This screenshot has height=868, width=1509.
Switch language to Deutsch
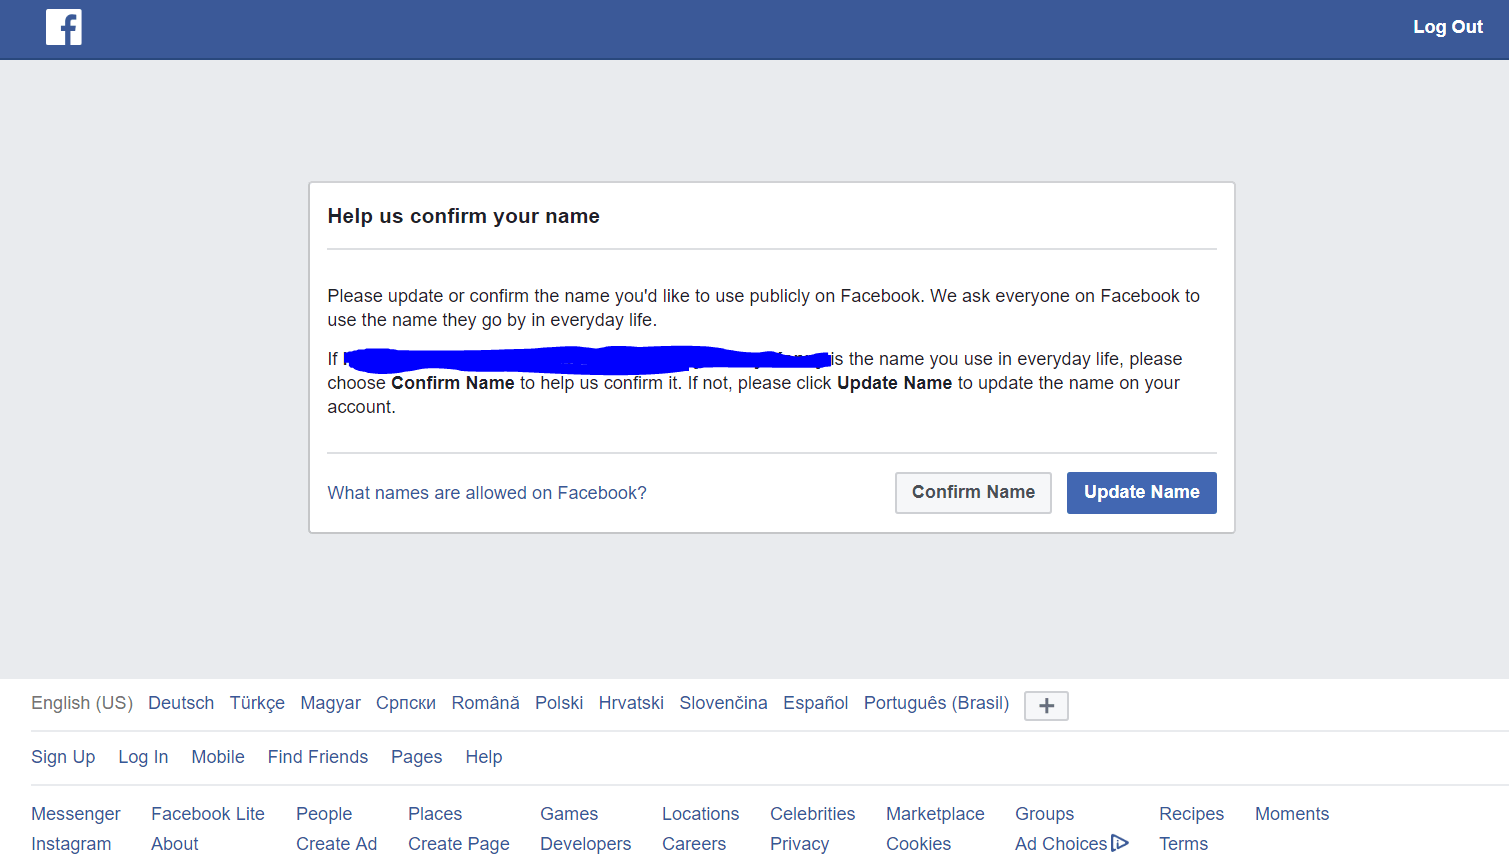(180, 702)
